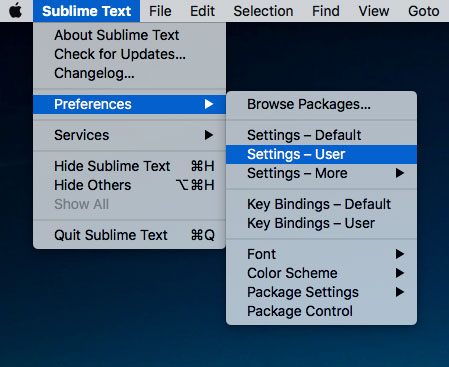Open the Apple menu icon

15,11
